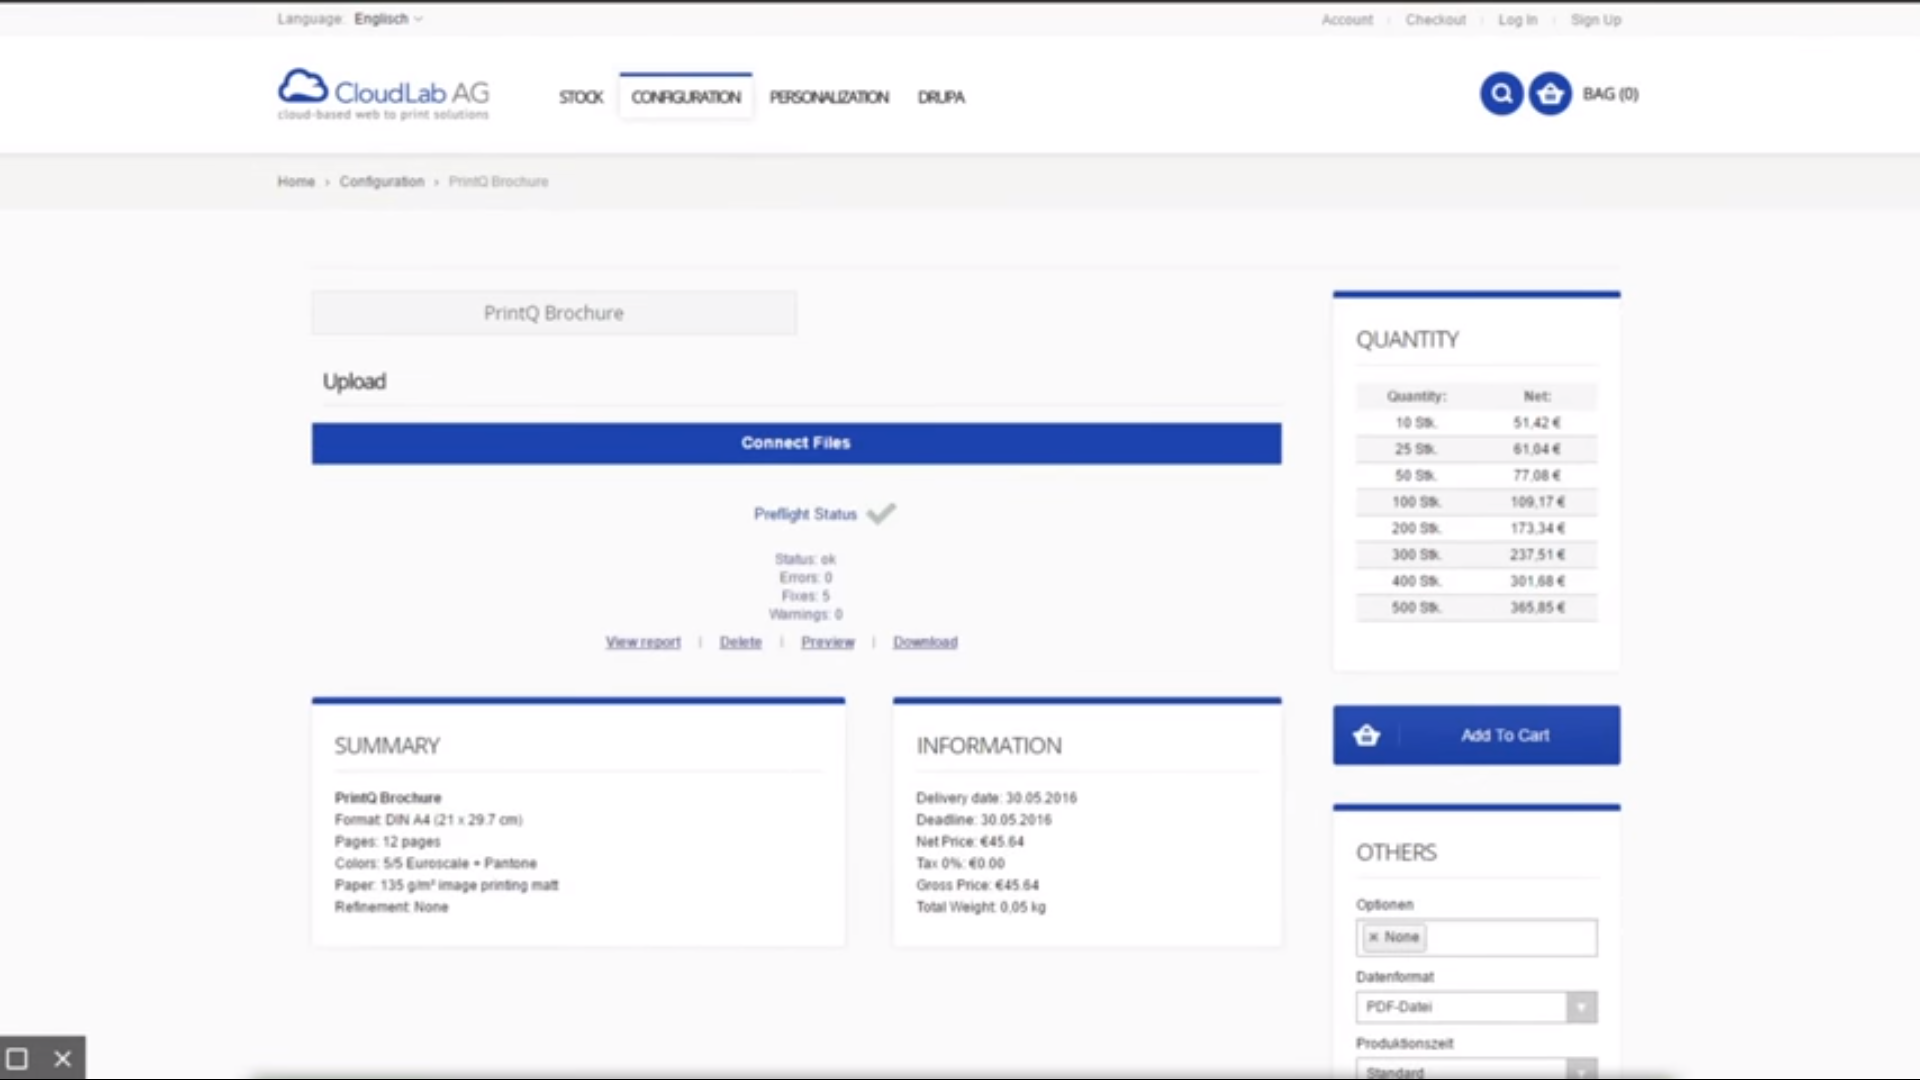Open the search magnifier icon

[x=1501, y=94]
